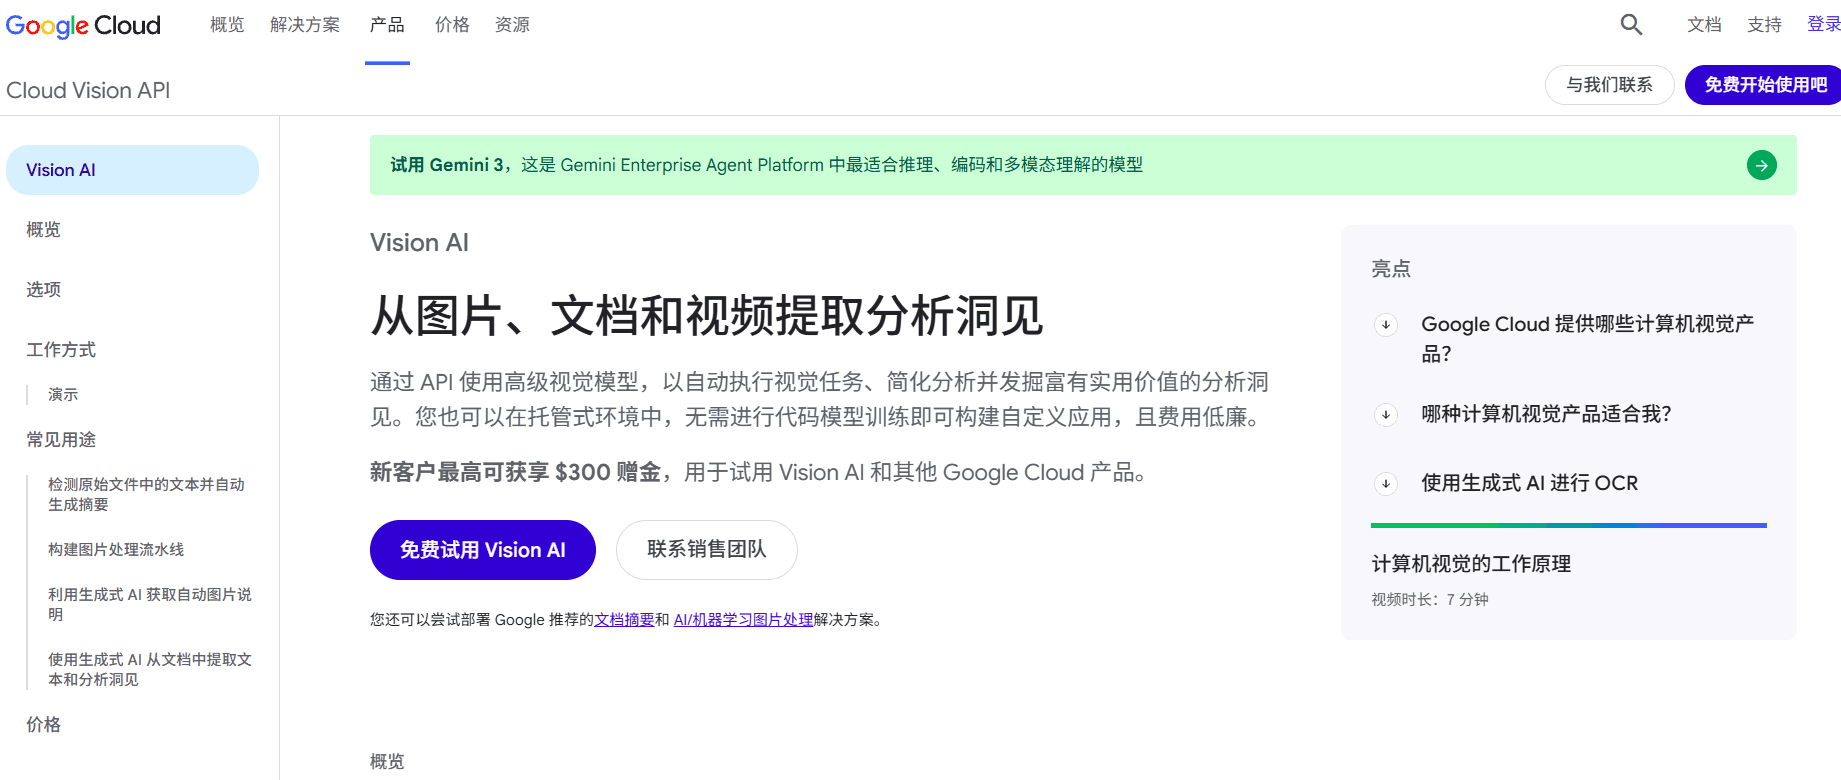Click the 视频时长:7 分钟 text
The height and width of the screenshot is (780, 1841).
point(1430,600)
